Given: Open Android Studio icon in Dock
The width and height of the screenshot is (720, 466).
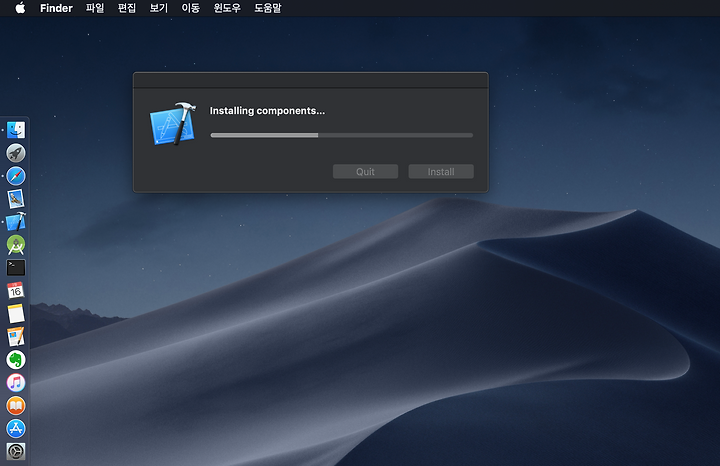Looking at the screenshot, I should [16, 245].
